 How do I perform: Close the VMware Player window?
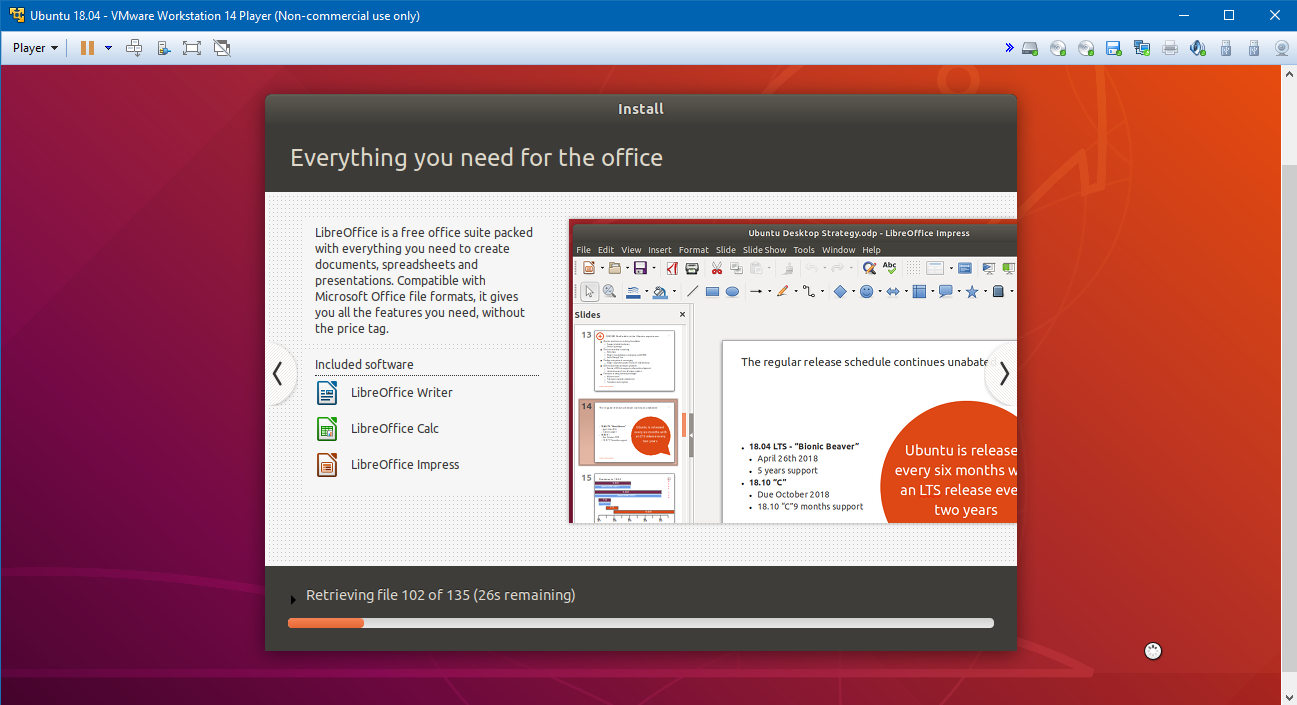(x=1274, y=15)
